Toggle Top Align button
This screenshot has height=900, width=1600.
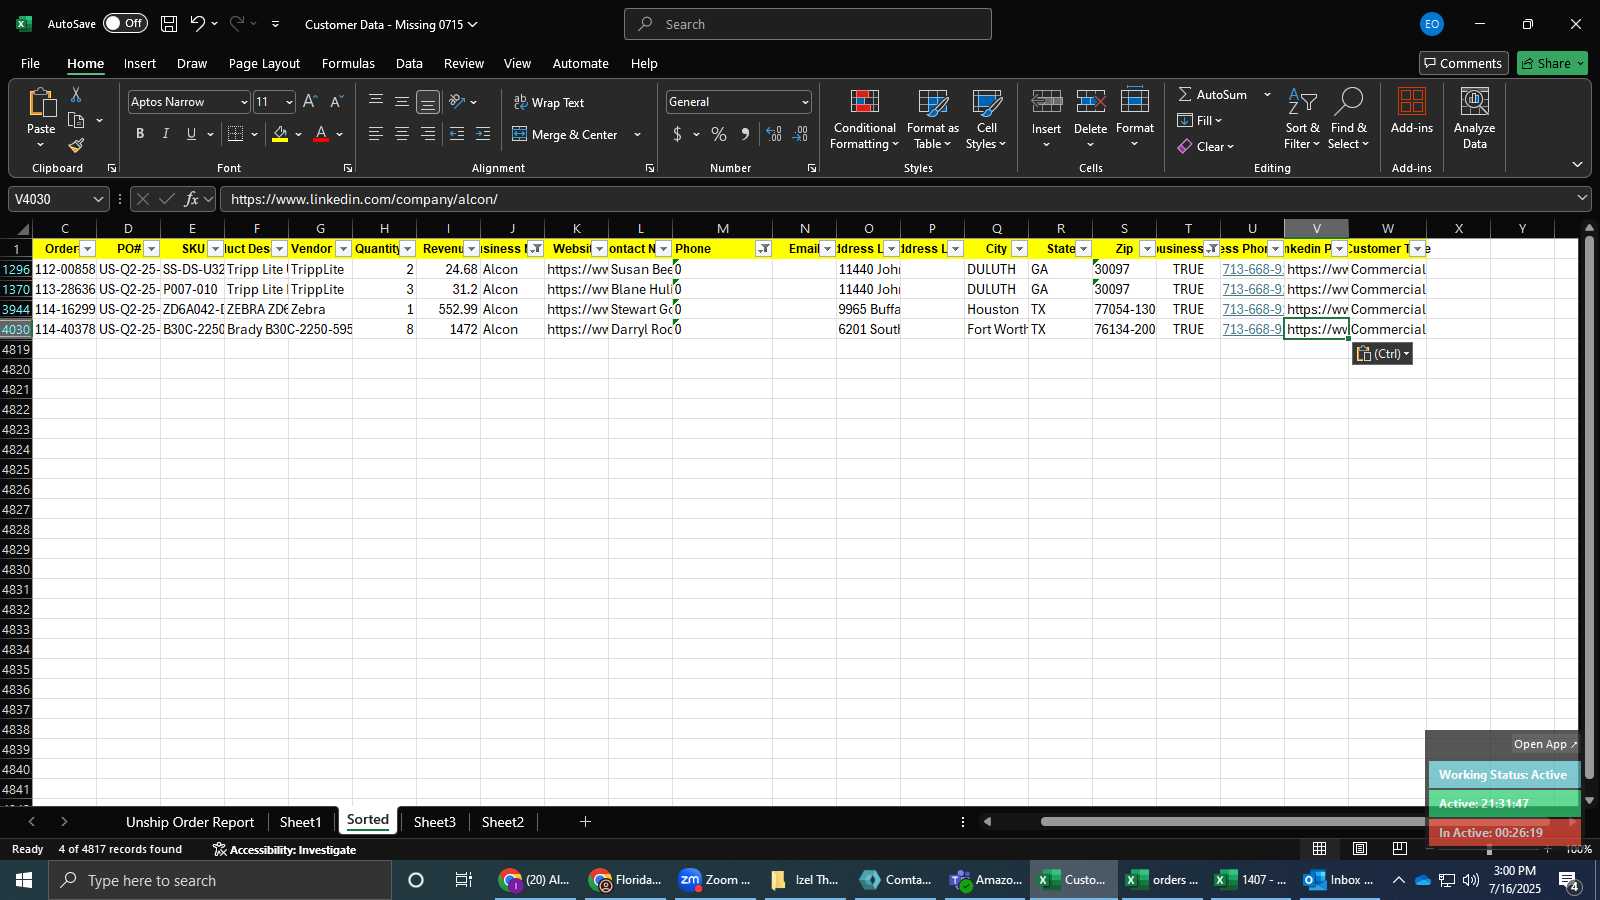point(376,102)
